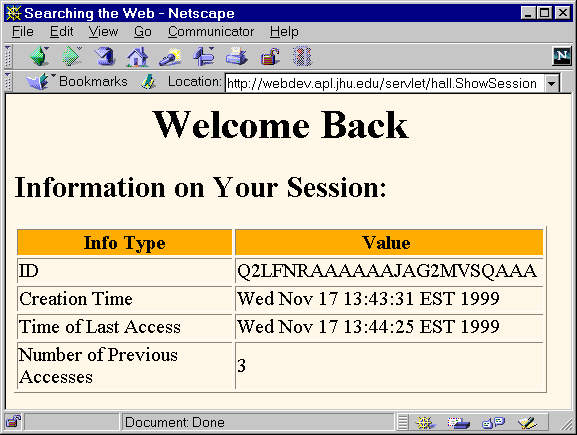Click the ID row label cell
The width and height of the screenshot is (577, 435).
click(x=125, y=271)
